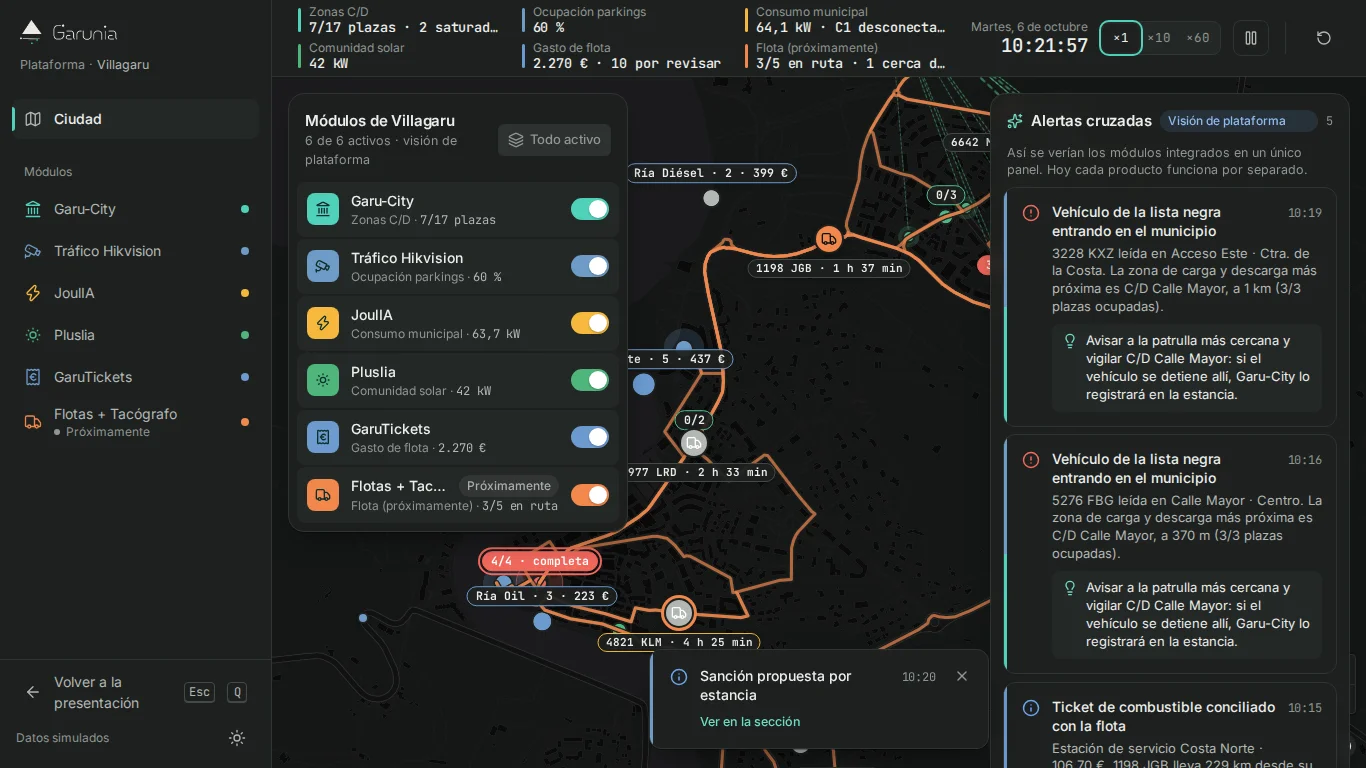Screen dimensions: 1366x768
Task: Open Pluslia in the sidebar modules
Action: click(136, 335)
